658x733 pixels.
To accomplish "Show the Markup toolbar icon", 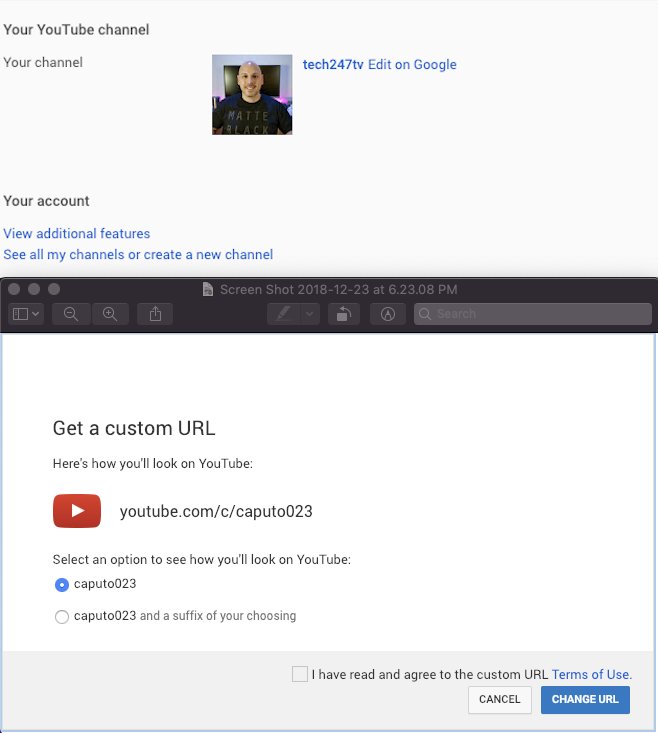I will pos(387,314).
